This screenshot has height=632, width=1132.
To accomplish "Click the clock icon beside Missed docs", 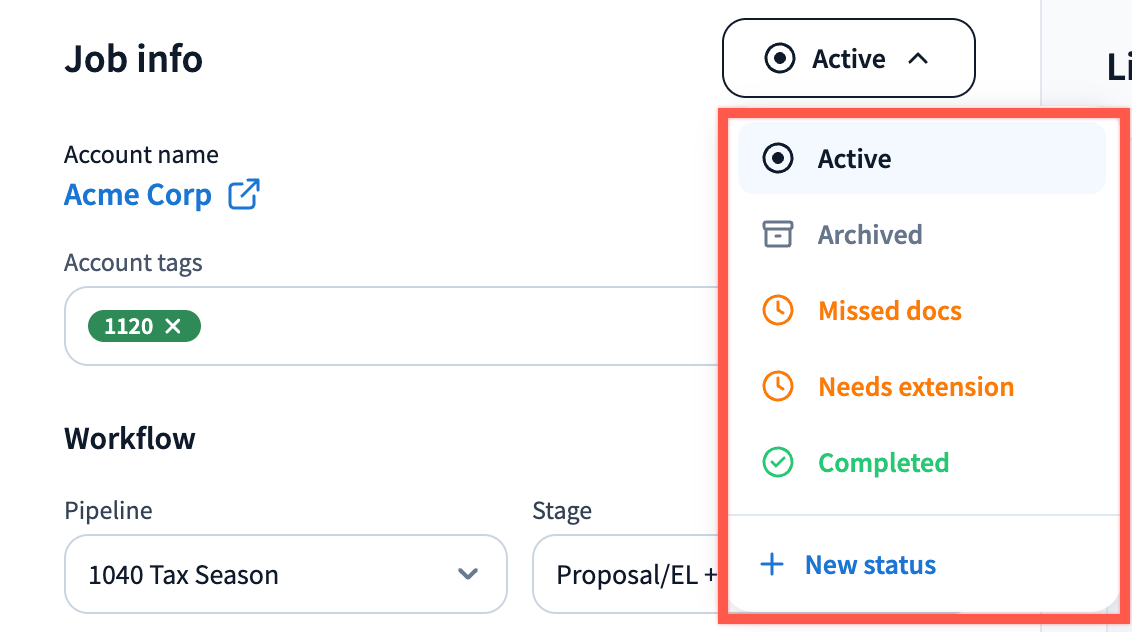I will 777,311.
